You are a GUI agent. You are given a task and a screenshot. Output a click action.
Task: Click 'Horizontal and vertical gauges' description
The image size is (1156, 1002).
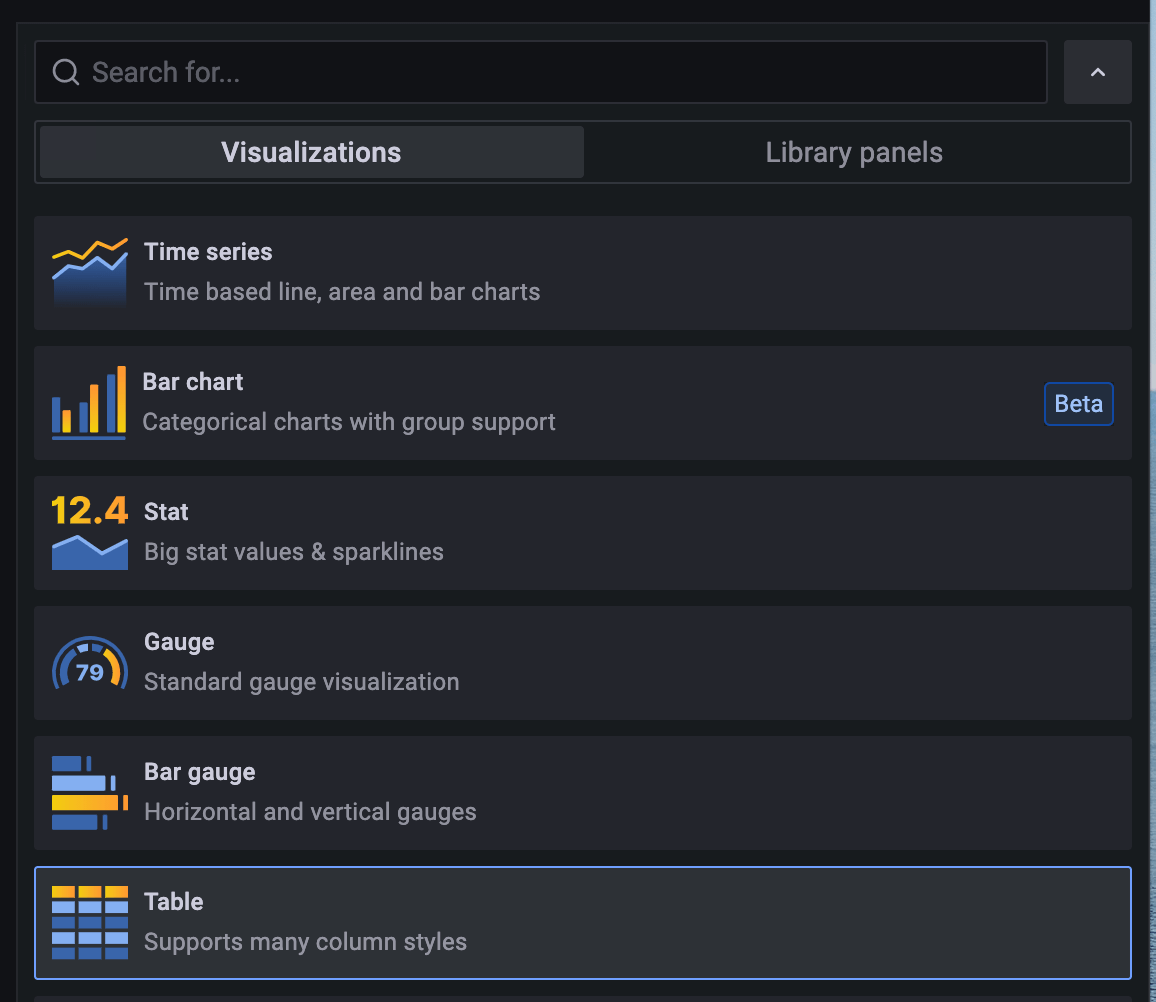pyautogui.click(x=310, y=812)
